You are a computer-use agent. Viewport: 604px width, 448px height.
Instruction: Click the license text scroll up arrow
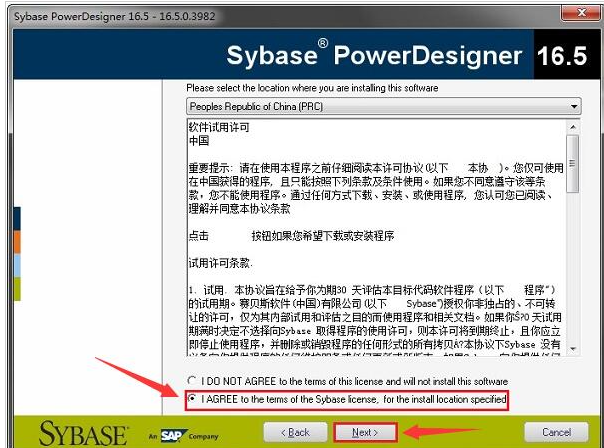pos(573,127)
